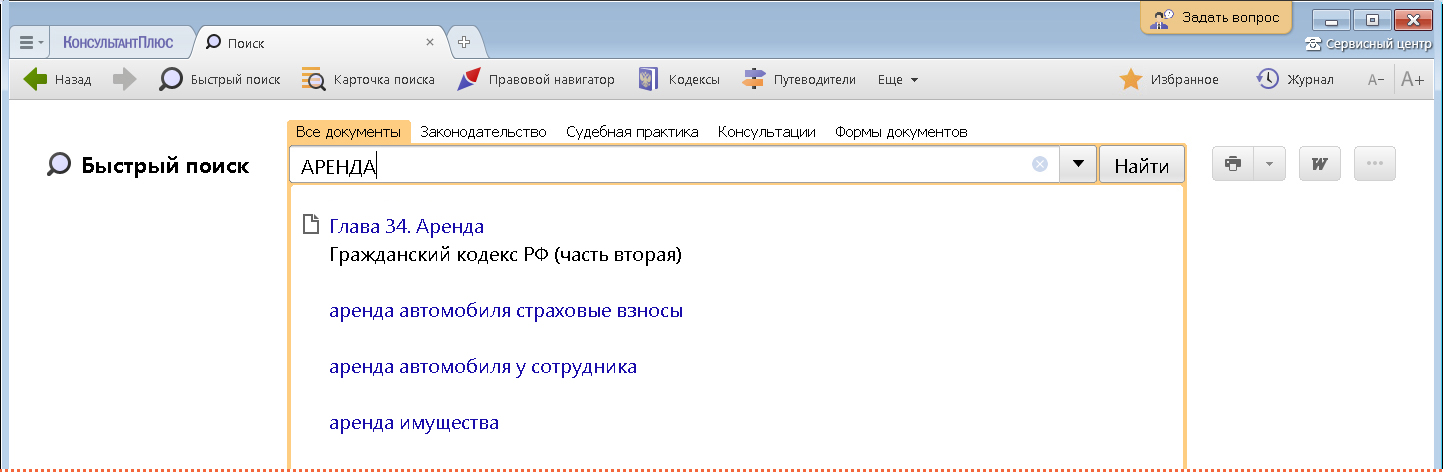Open Кодексы section
The height and width of the screenshot is (472, 1443).
pos(679,80)
